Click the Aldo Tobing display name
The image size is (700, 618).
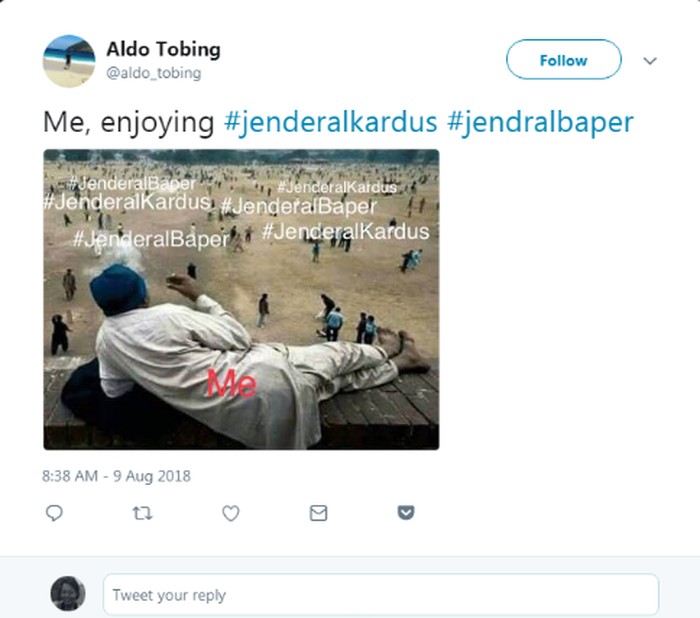163,49
